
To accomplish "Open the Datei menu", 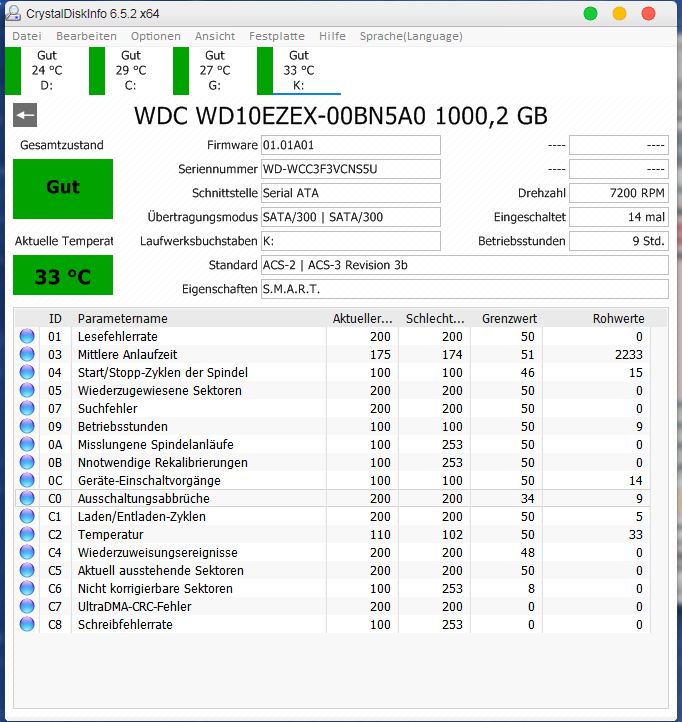I will (27, 36).
